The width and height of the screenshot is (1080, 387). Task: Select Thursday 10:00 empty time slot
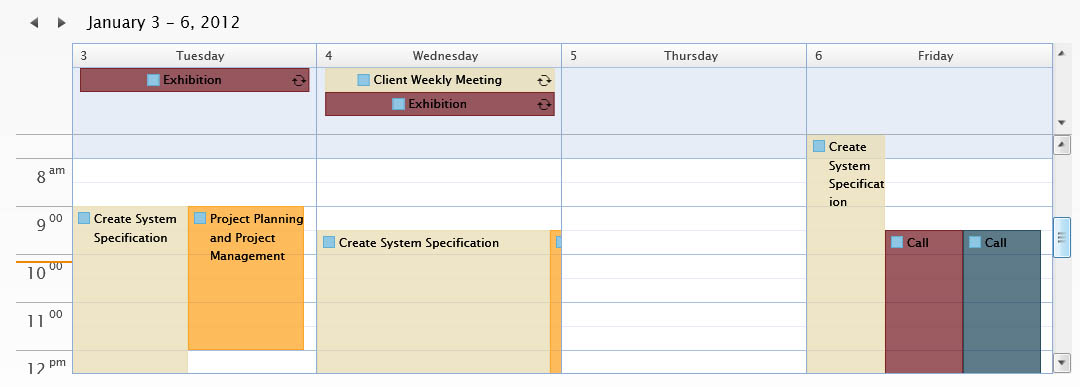pyautogui.click(x=684, y=266)
